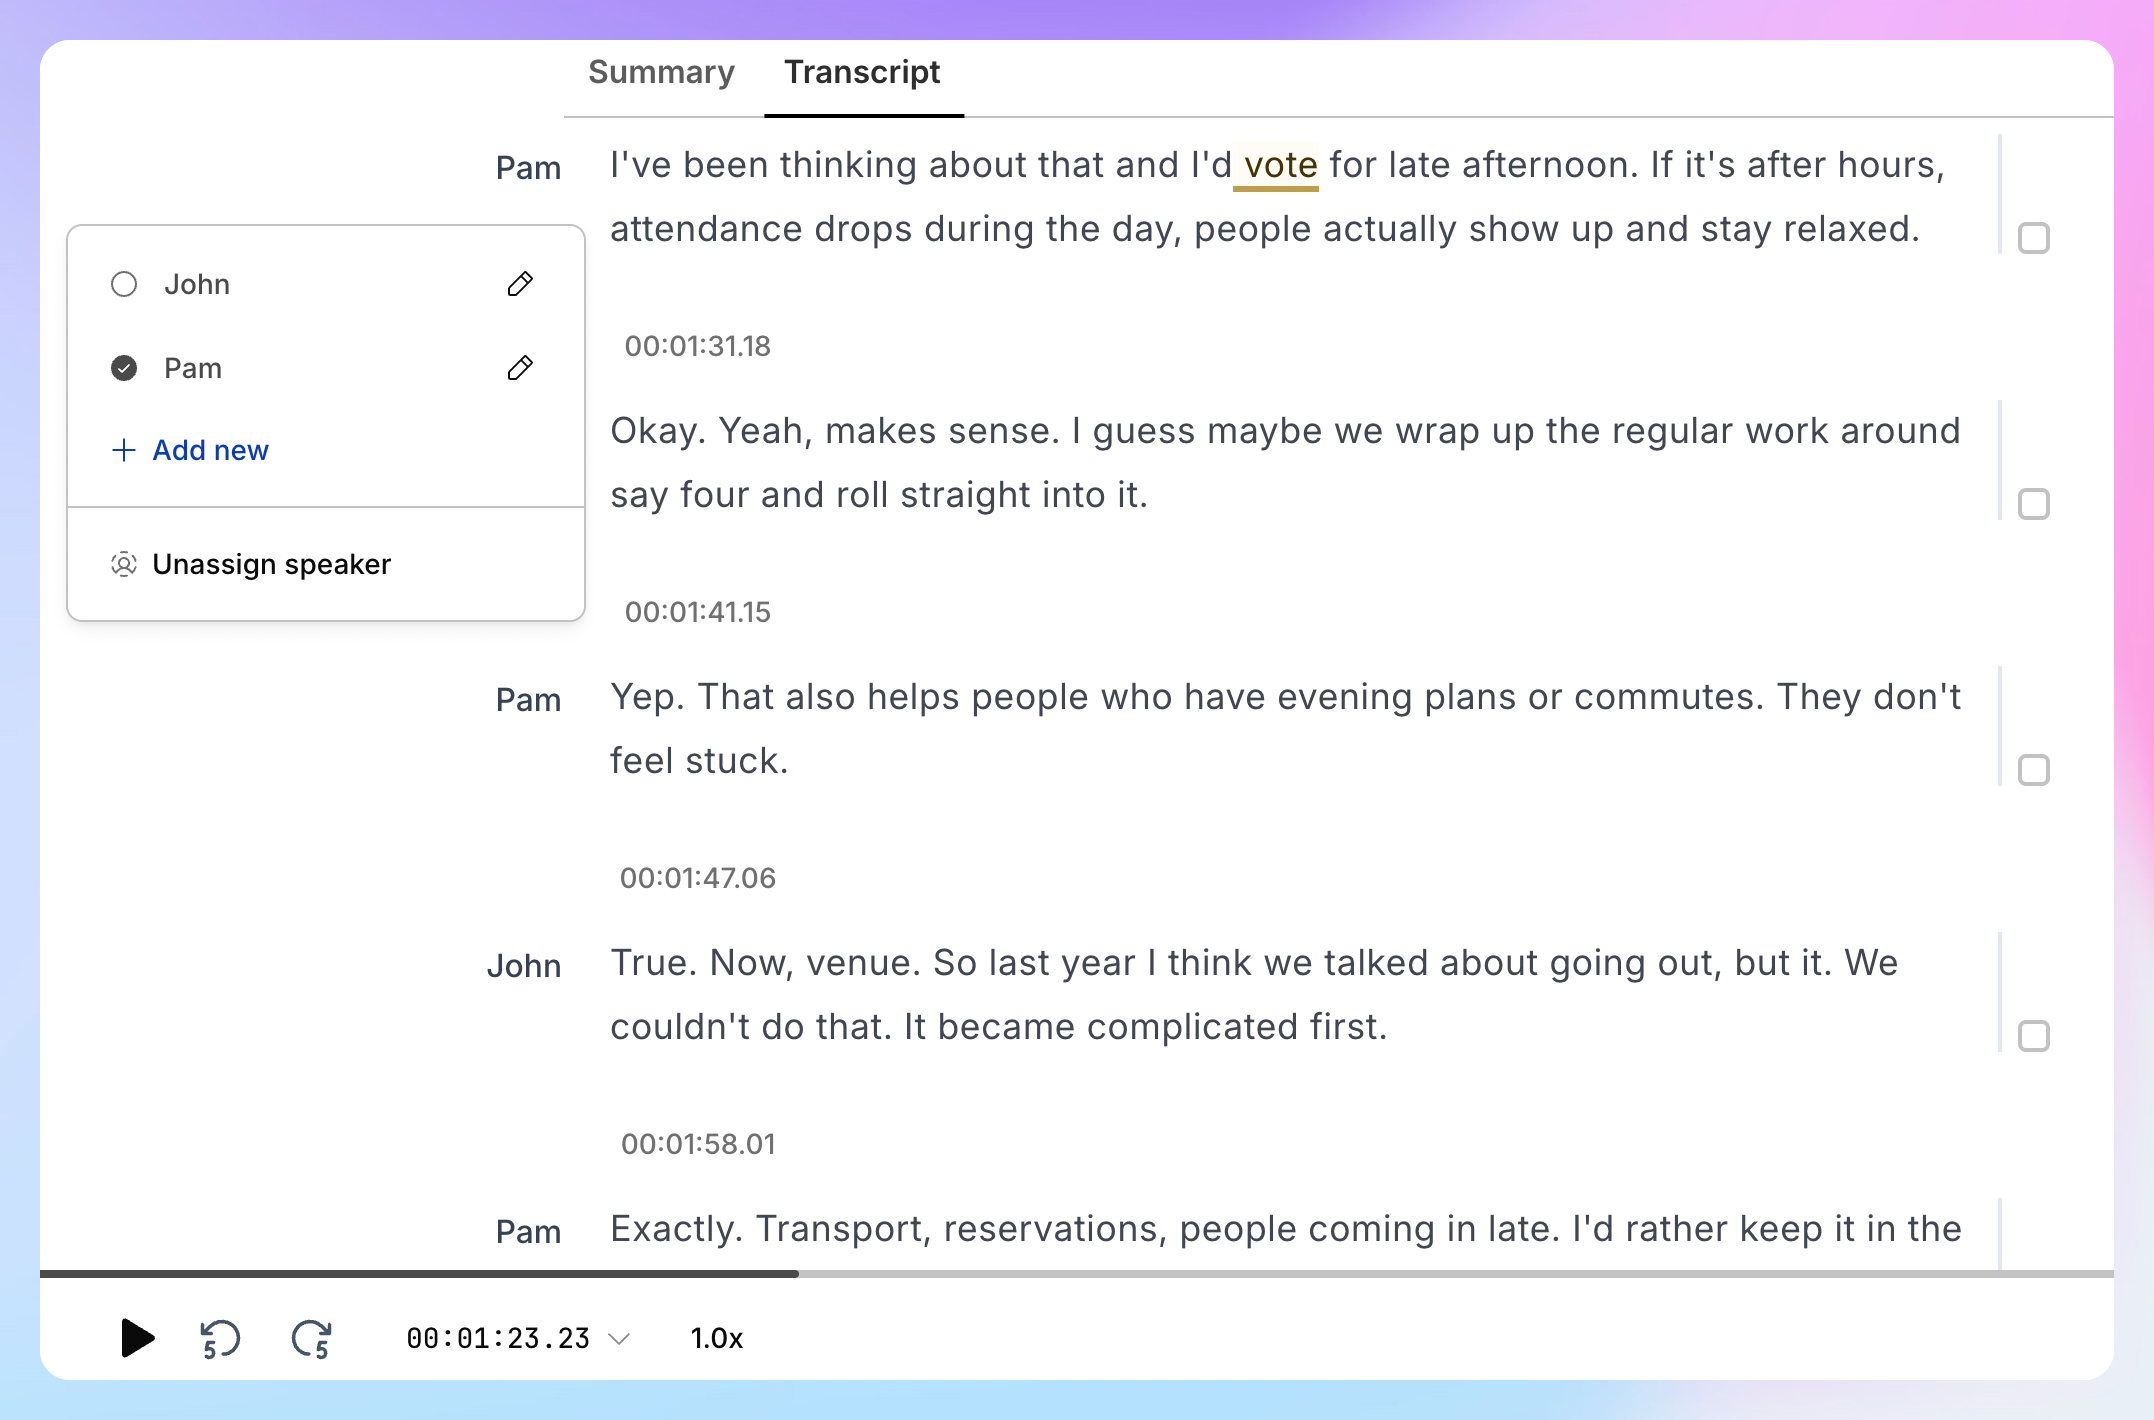Click the plus icon beside Add new
Viewport: 2154px width, 1420px height.
click(x=124, y=450)
